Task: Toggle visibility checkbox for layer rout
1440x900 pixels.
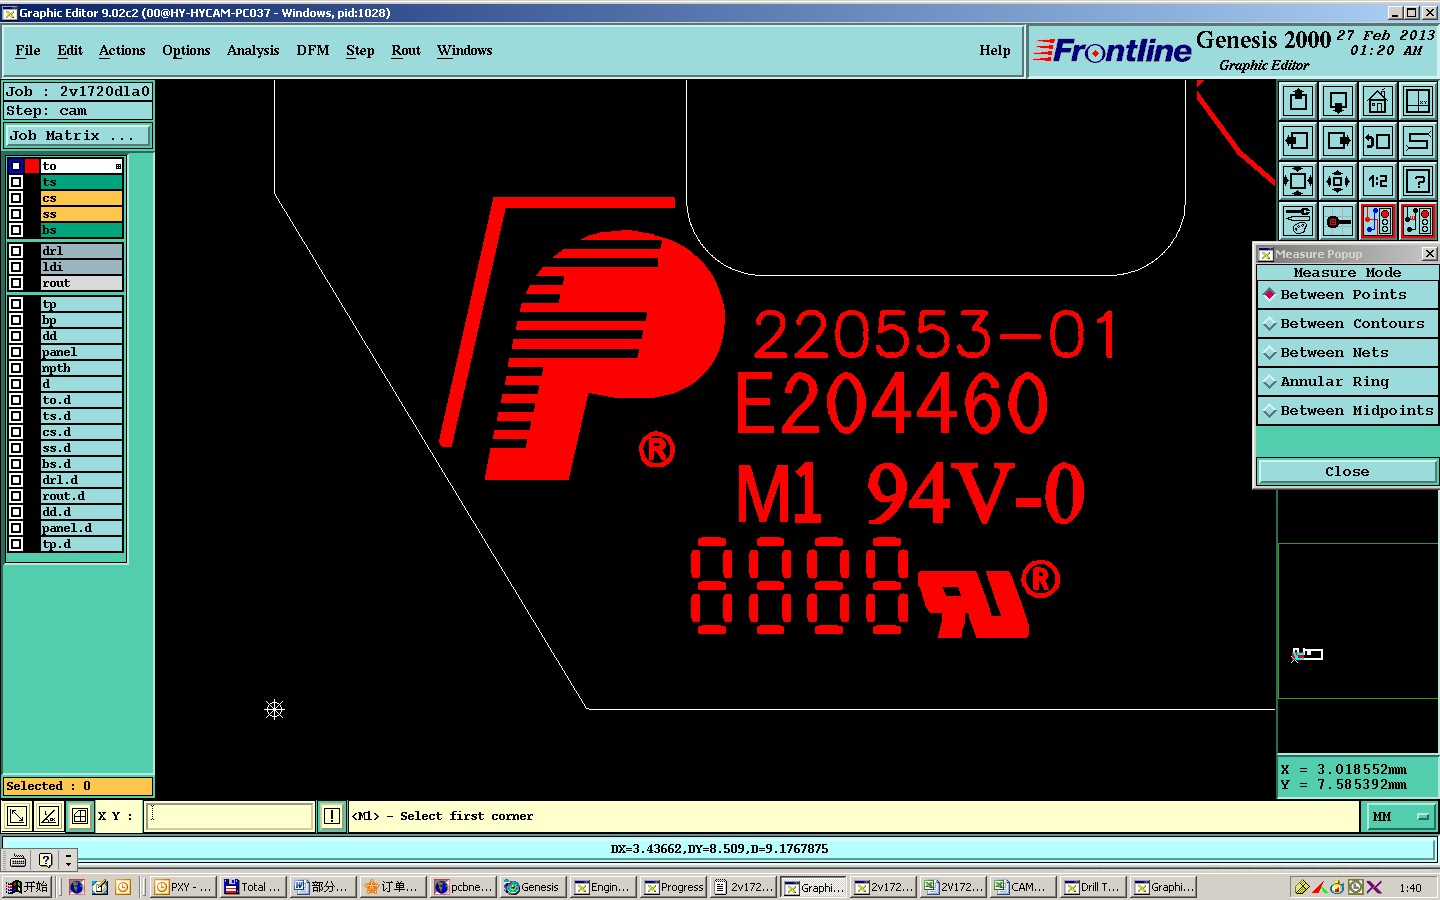Action: [x=16, y=283]
